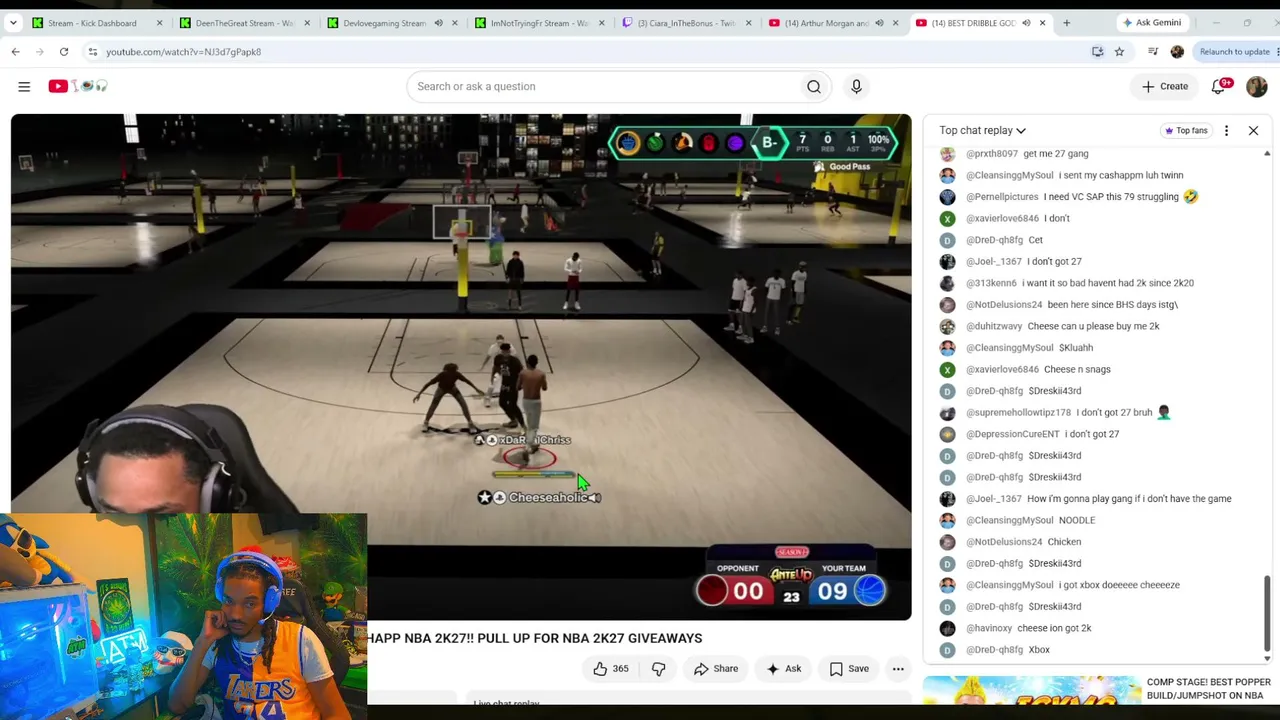The height and width of the screenshot is (720, 1280).
Task: Mute the Devlovegaming Stream tab audio
Action: point(438,23)
